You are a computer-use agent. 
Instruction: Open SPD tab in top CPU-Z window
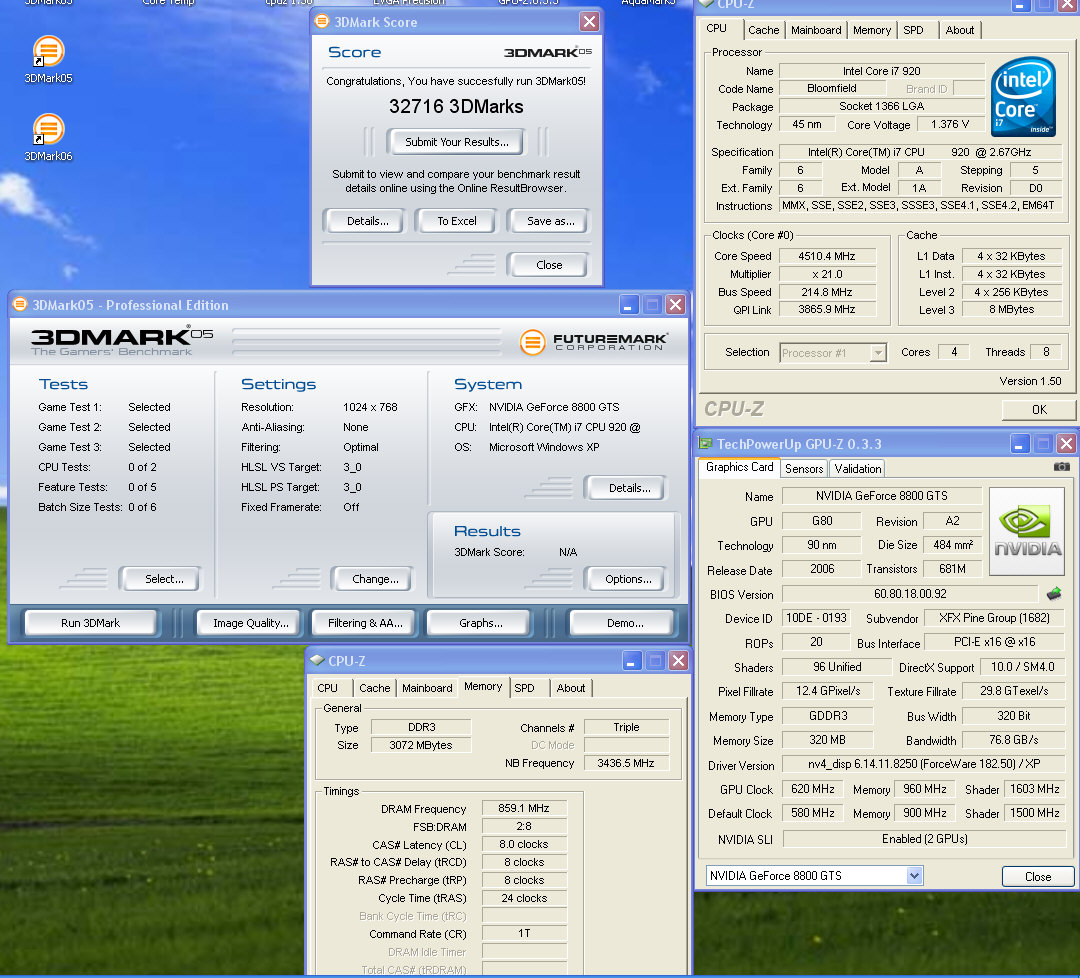(x=913, y=30)
